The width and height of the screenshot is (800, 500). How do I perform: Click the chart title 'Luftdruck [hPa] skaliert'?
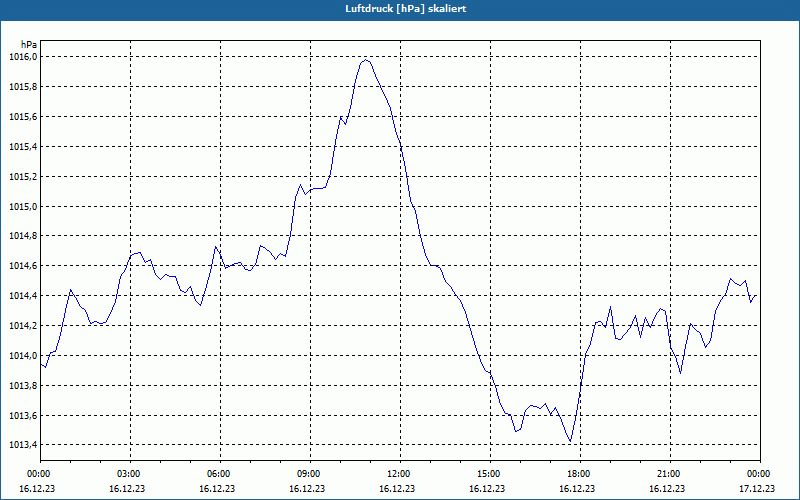(406, 9)
